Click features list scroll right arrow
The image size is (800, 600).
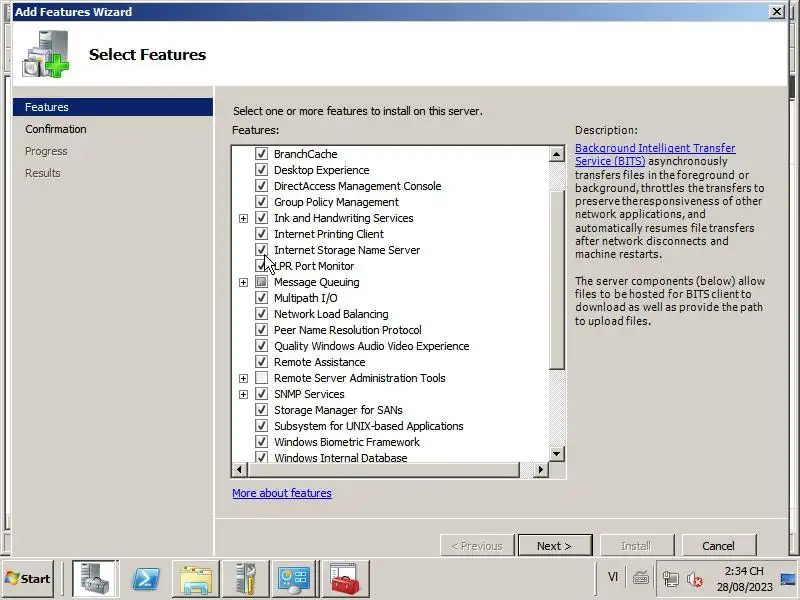pyautogui.click(x=540, y=469)
